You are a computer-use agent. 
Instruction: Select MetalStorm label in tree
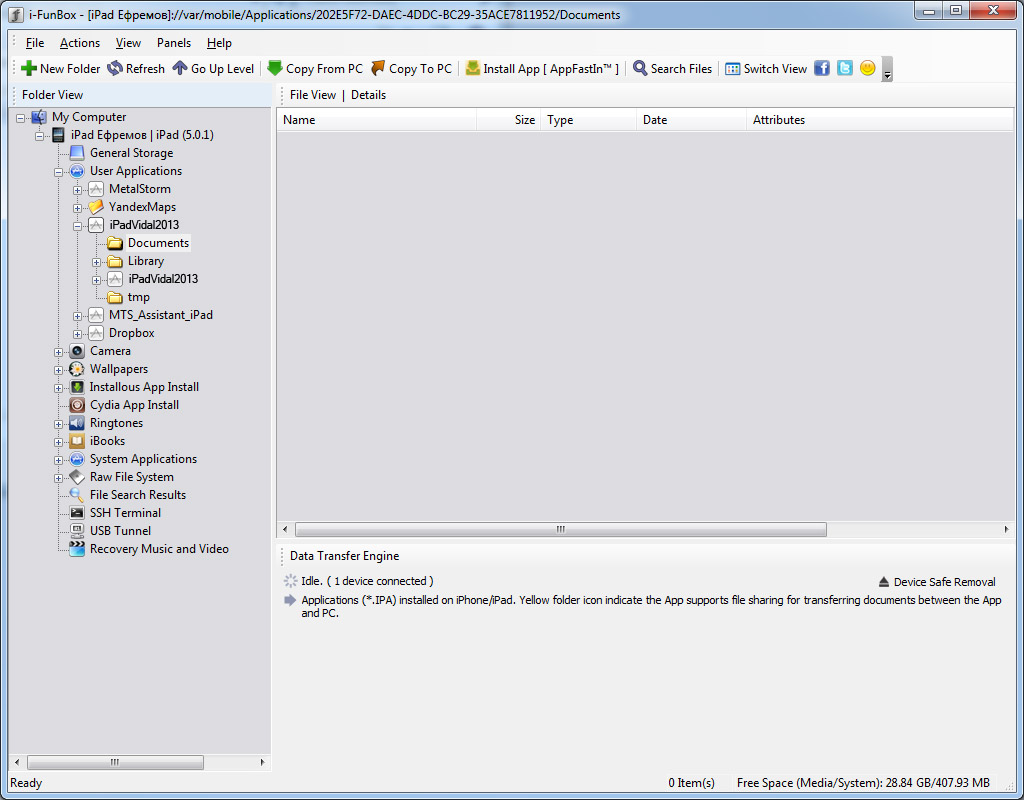140,189
